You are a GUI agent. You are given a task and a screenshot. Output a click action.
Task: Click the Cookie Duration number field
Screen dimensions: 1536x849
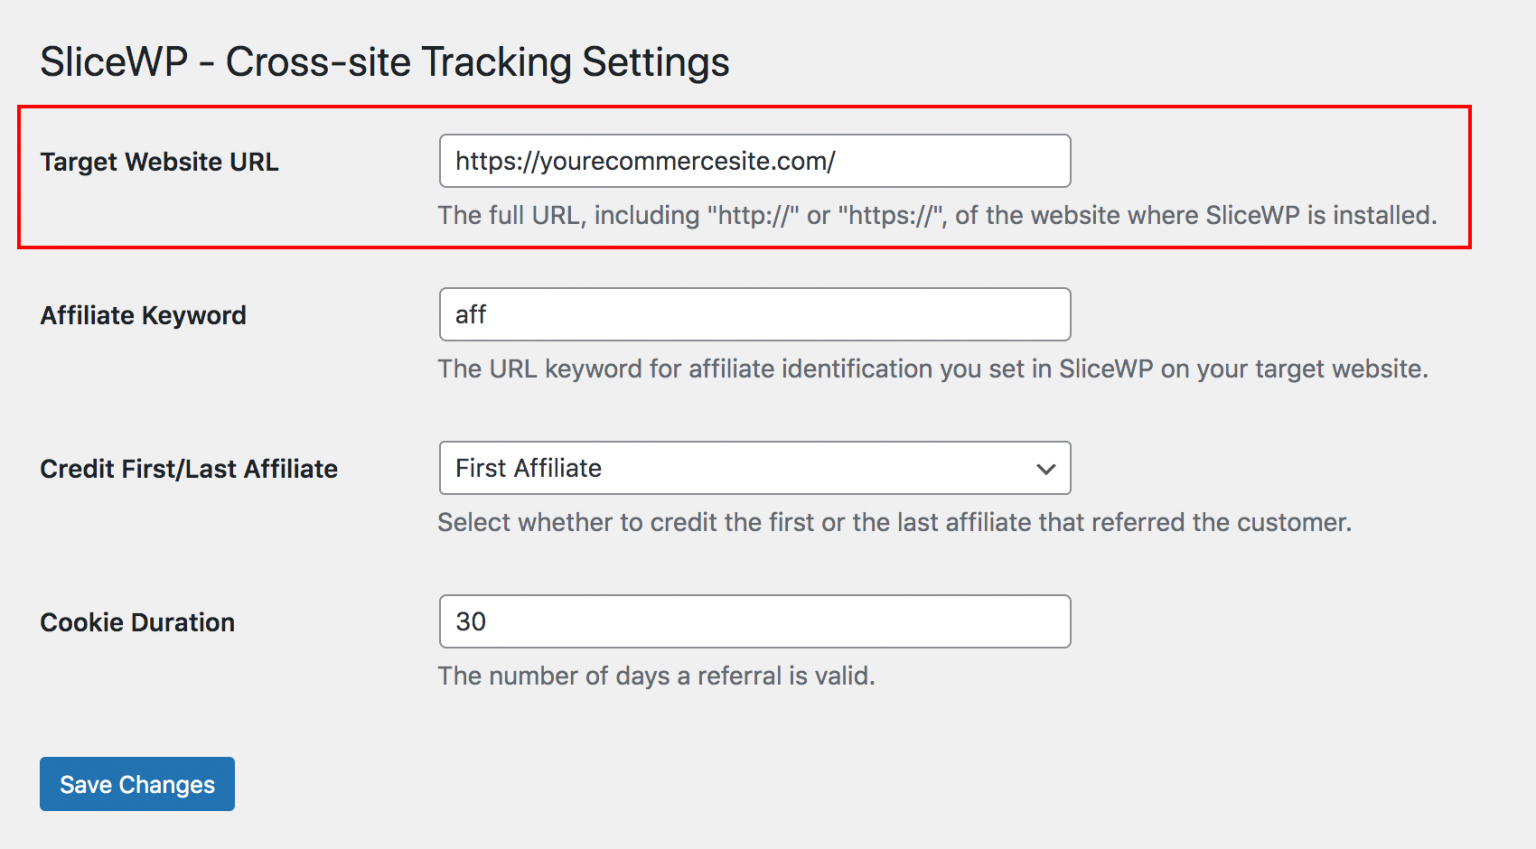pos(754,622)
